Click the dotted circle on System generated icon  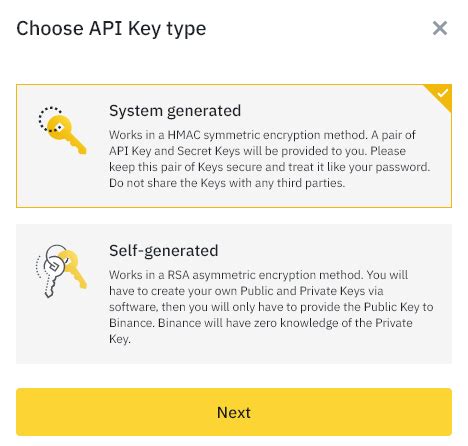50,119
